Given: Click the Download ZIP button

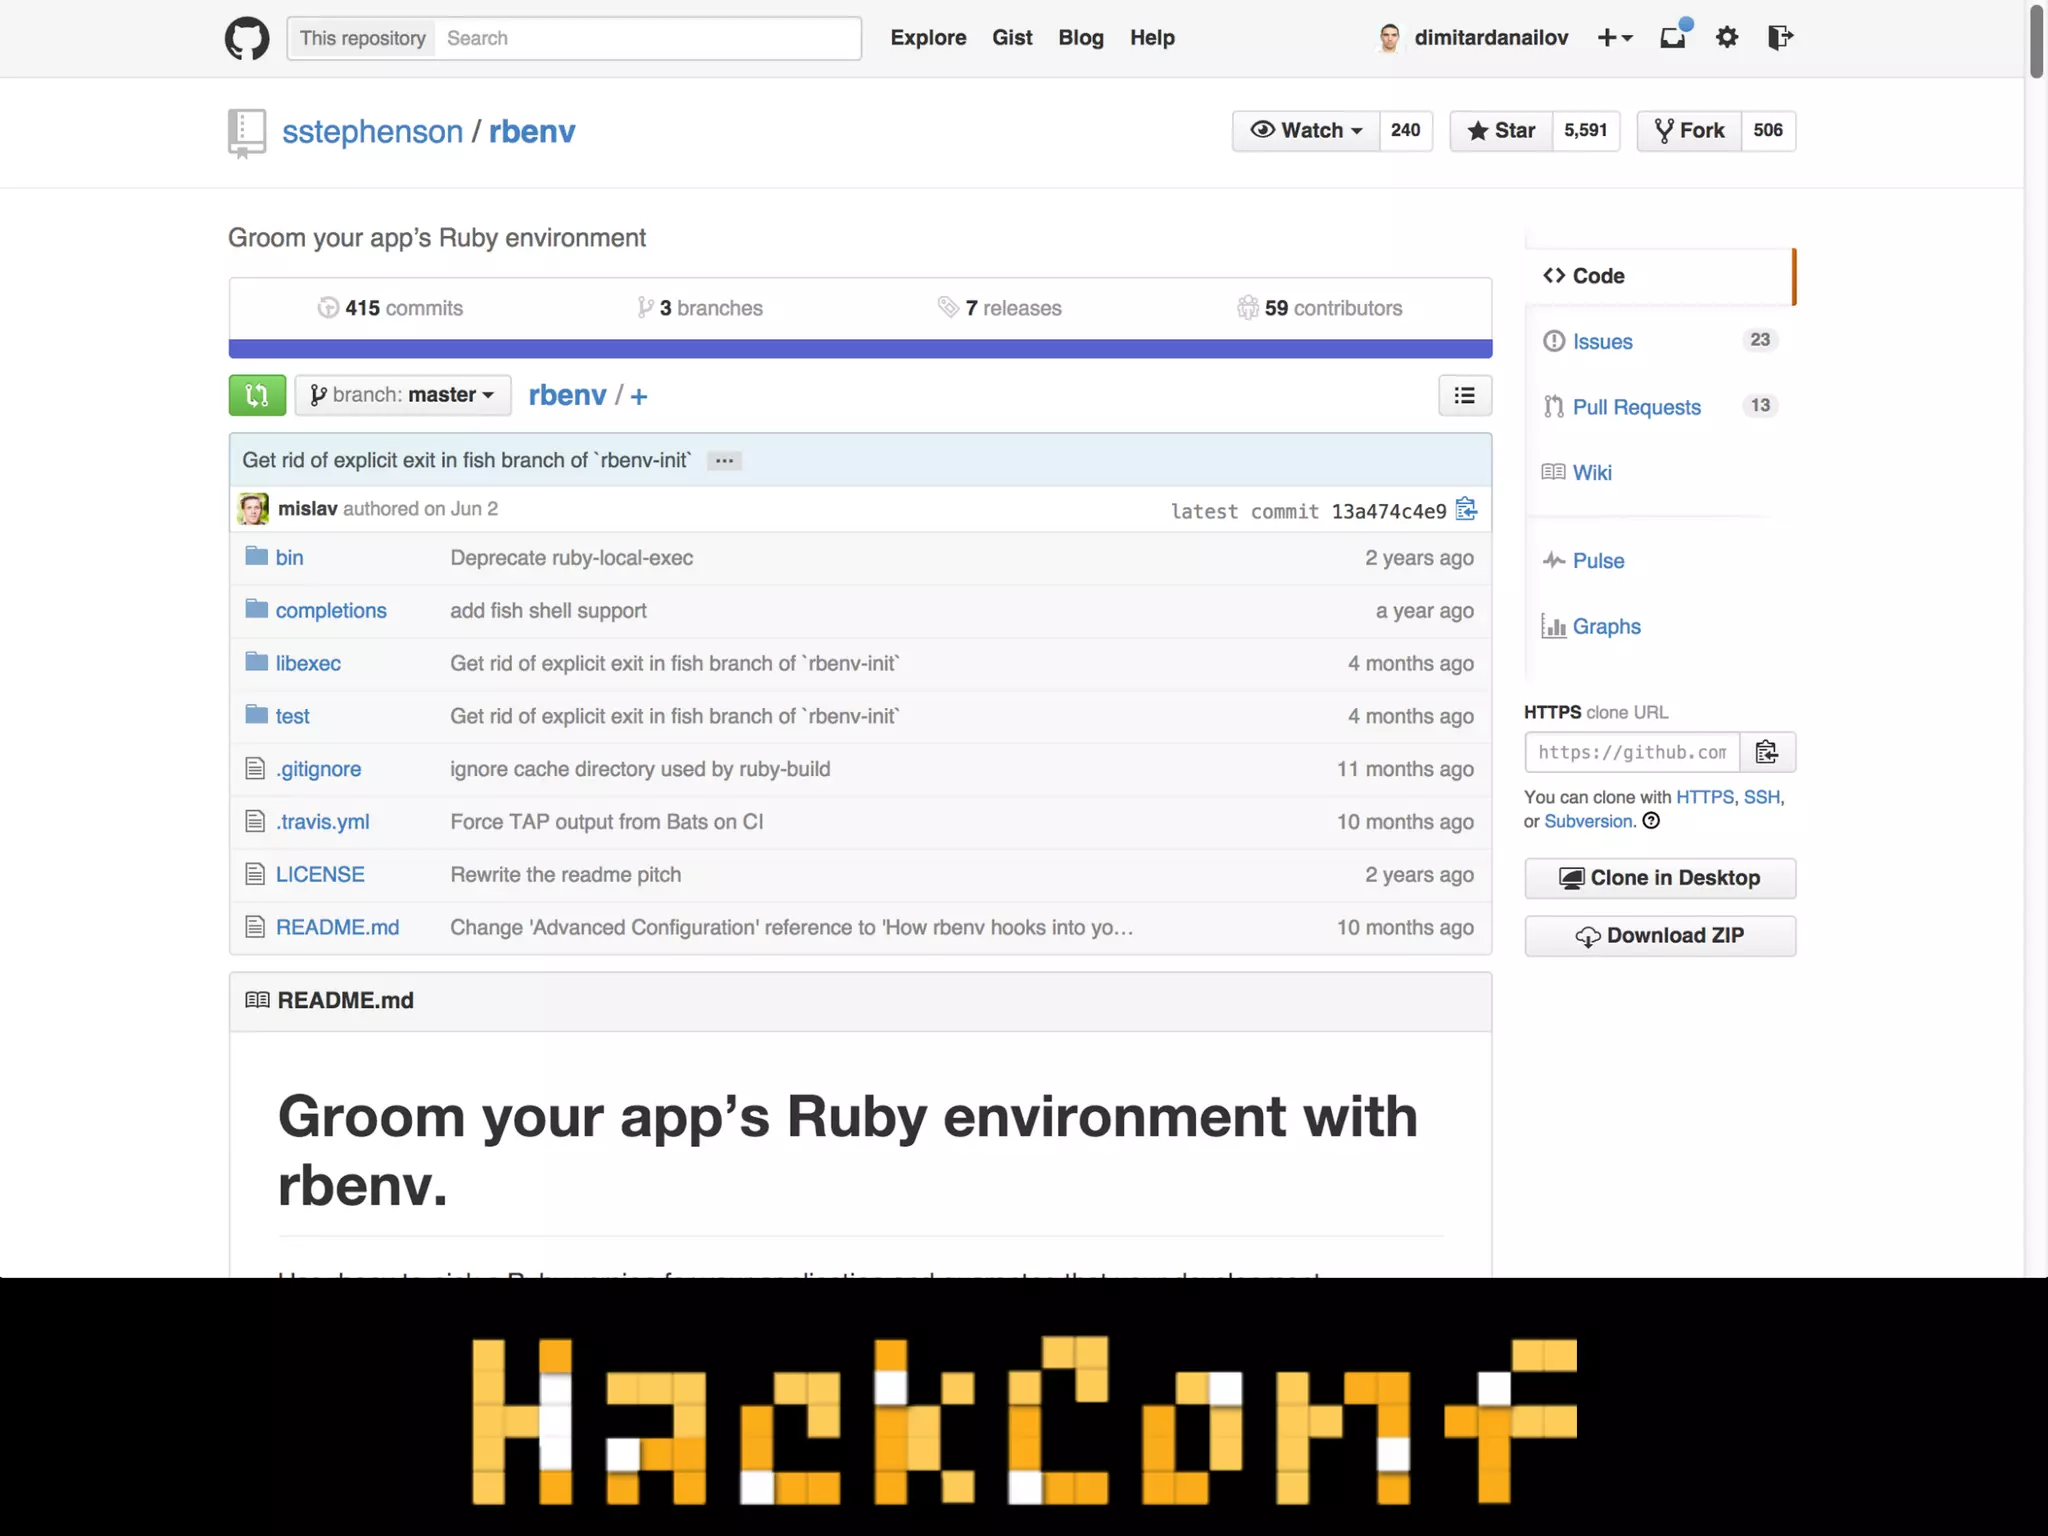Looking at the screenshot, I should [1660, 936].
